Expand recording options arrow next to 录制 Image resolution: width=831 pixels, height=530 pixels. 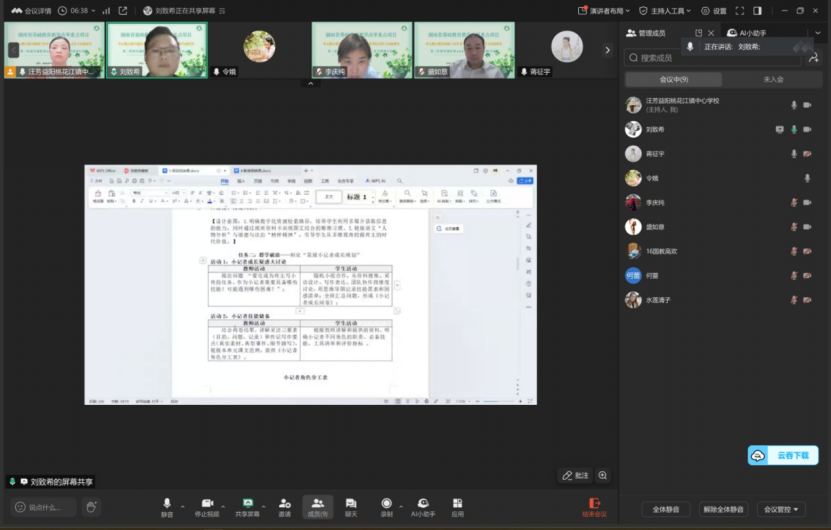[401, 507]
